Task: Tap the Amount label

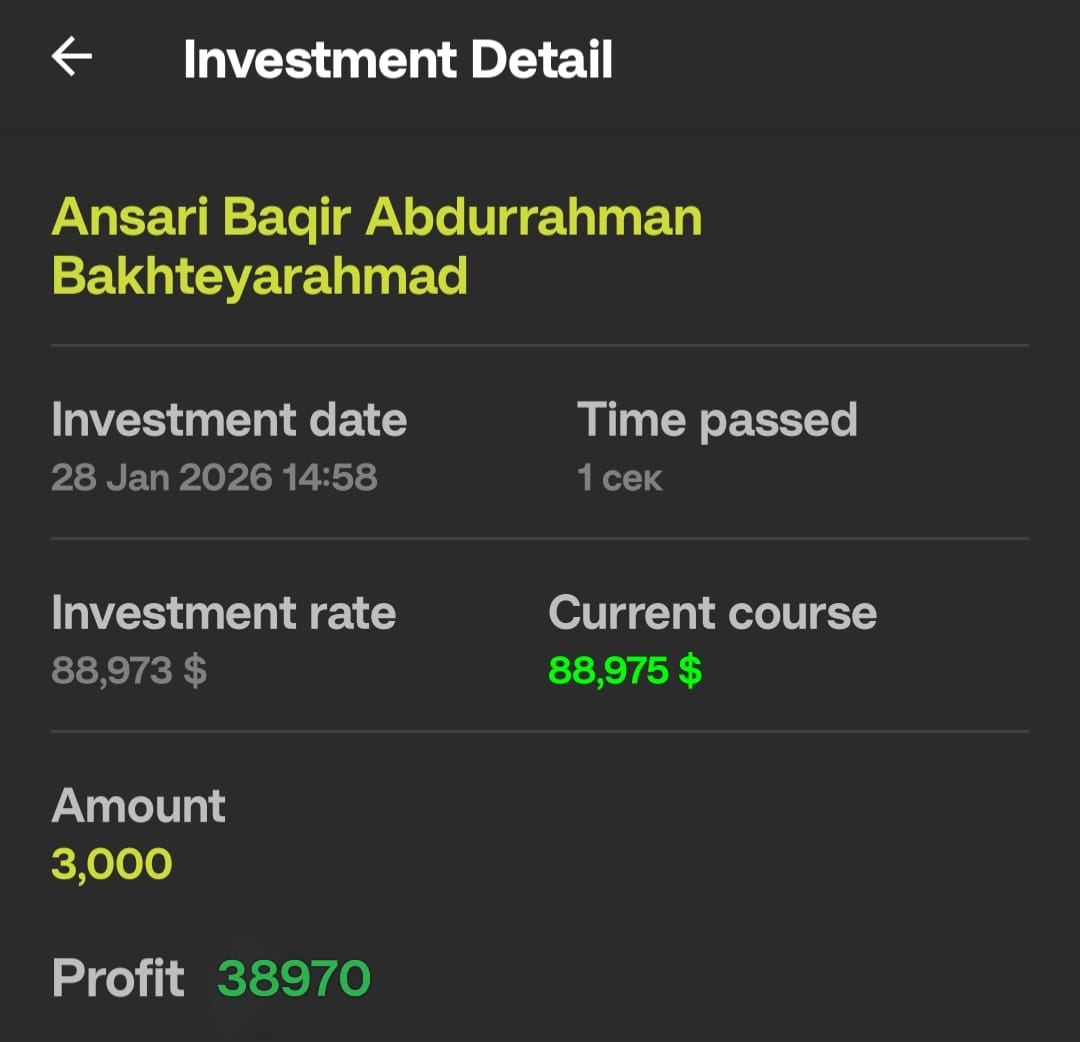Action: [x=138, y=805]
